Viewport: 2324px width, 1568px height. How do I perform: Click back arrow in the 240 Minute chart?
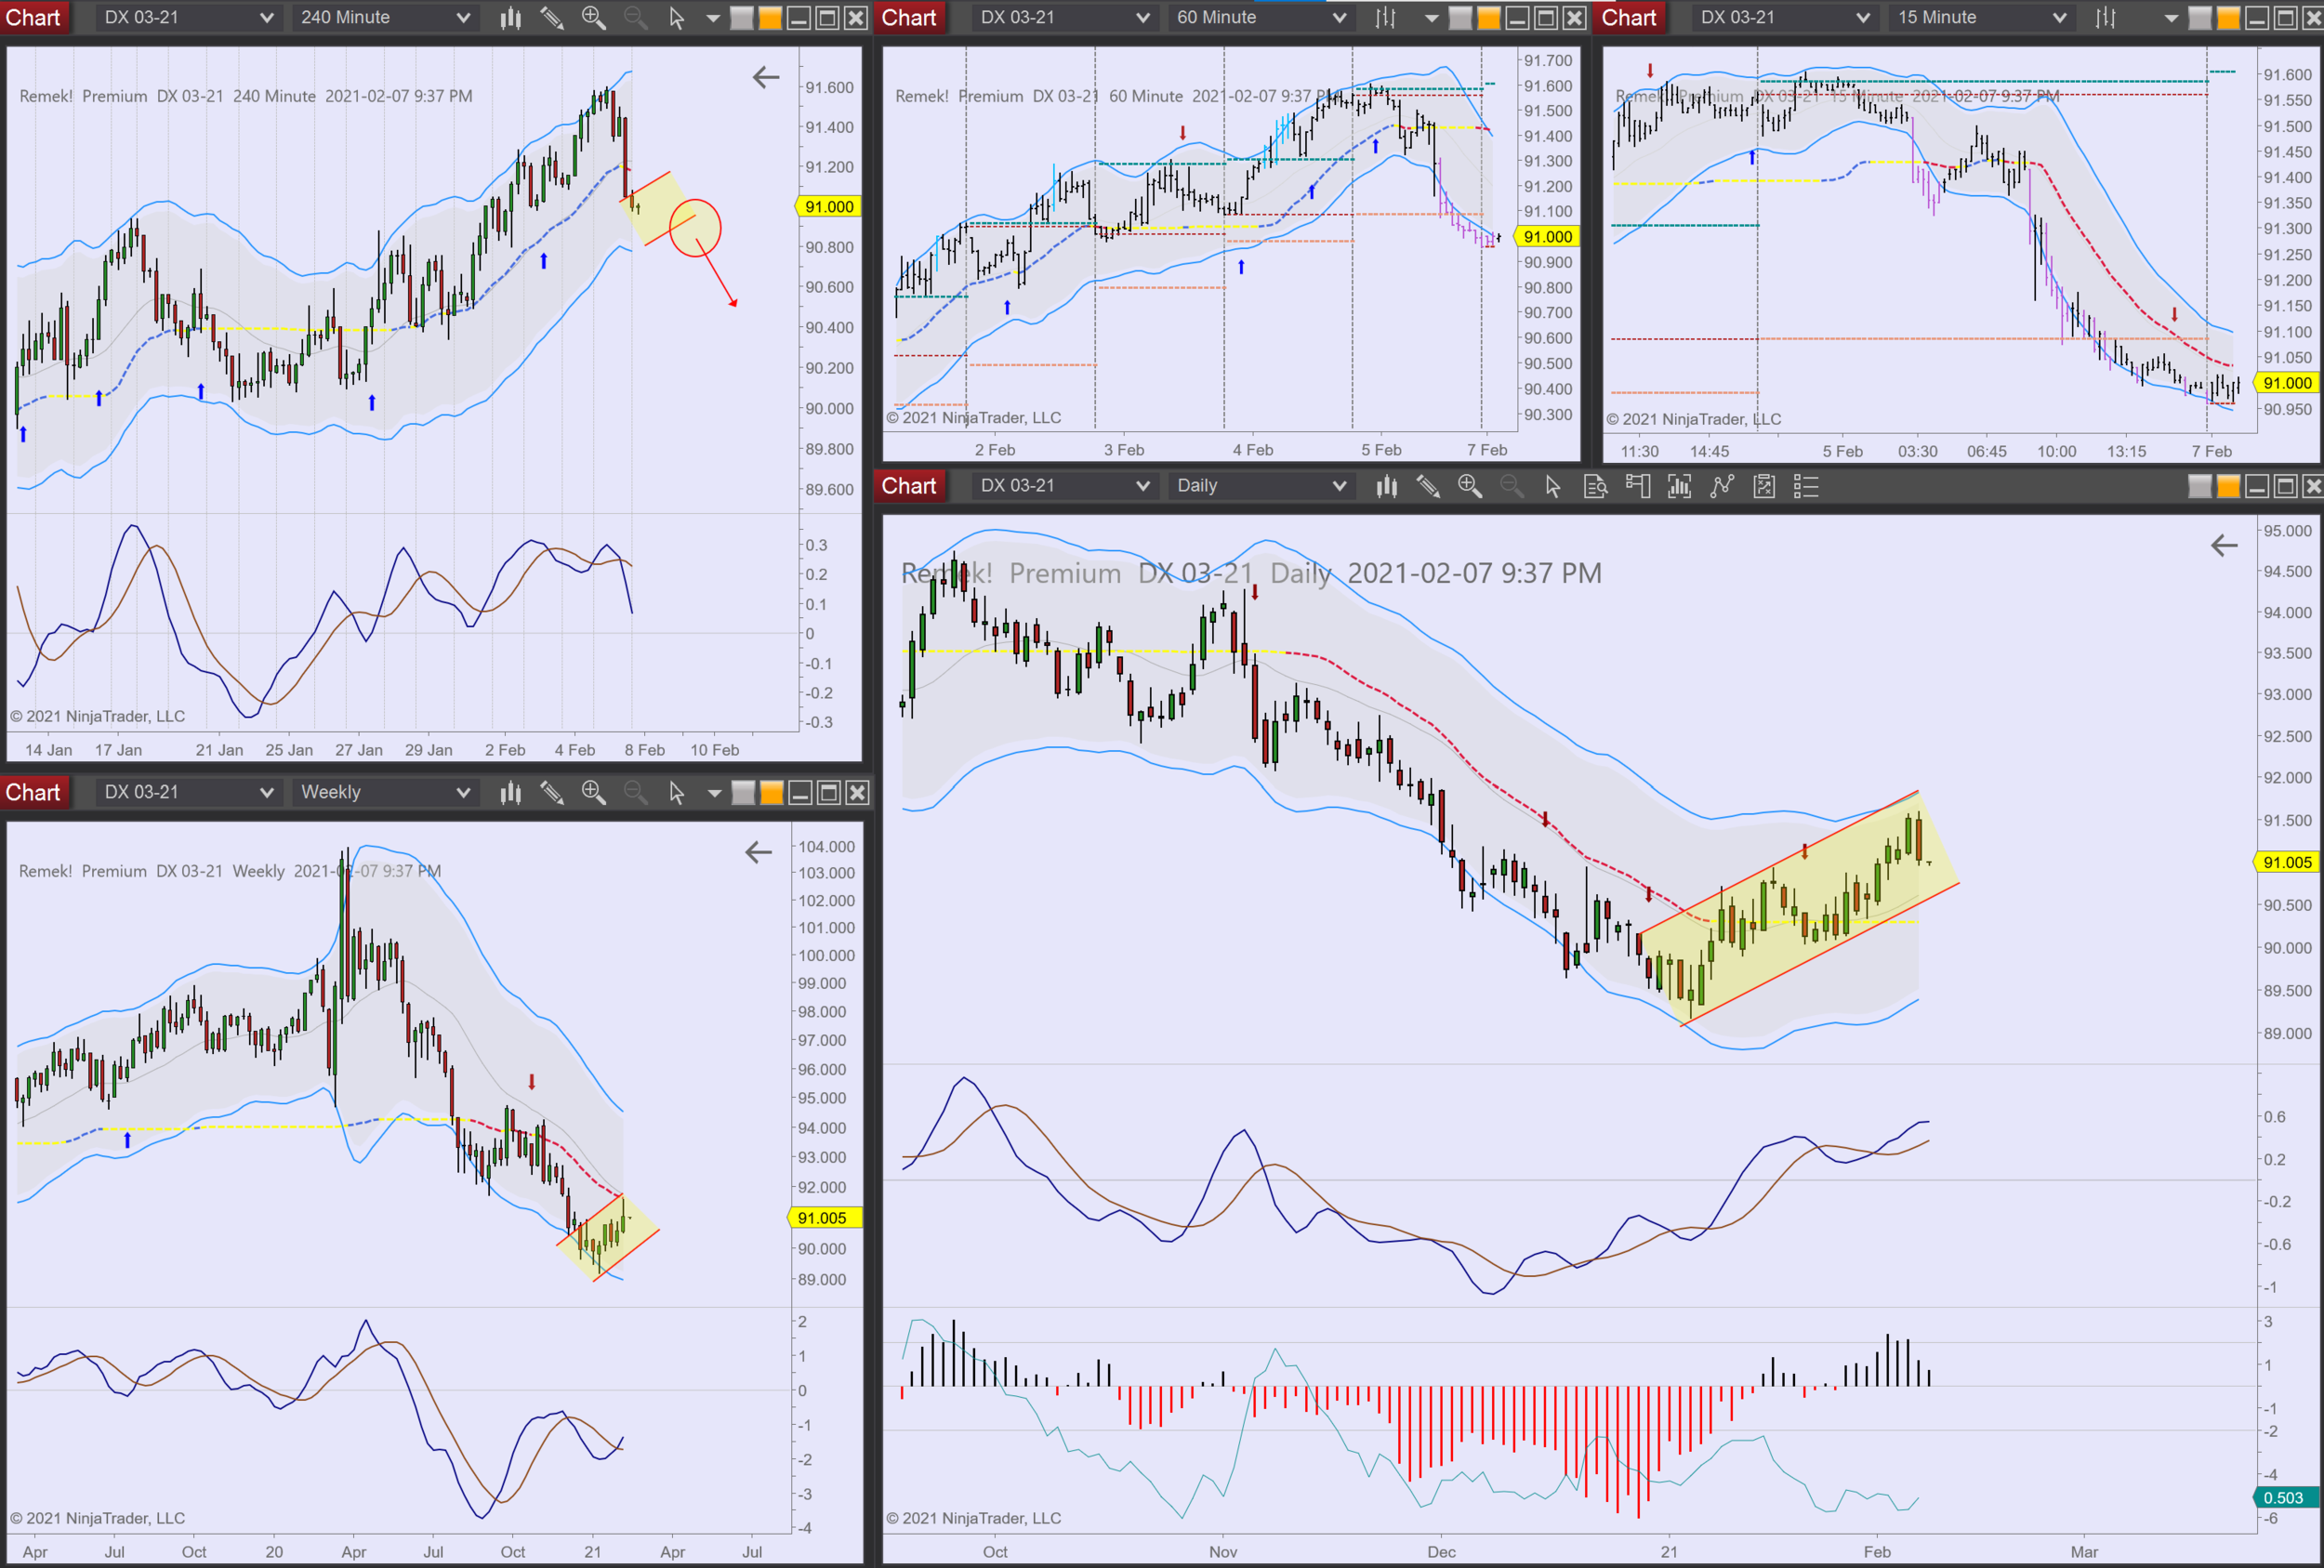tap(765, 77)
